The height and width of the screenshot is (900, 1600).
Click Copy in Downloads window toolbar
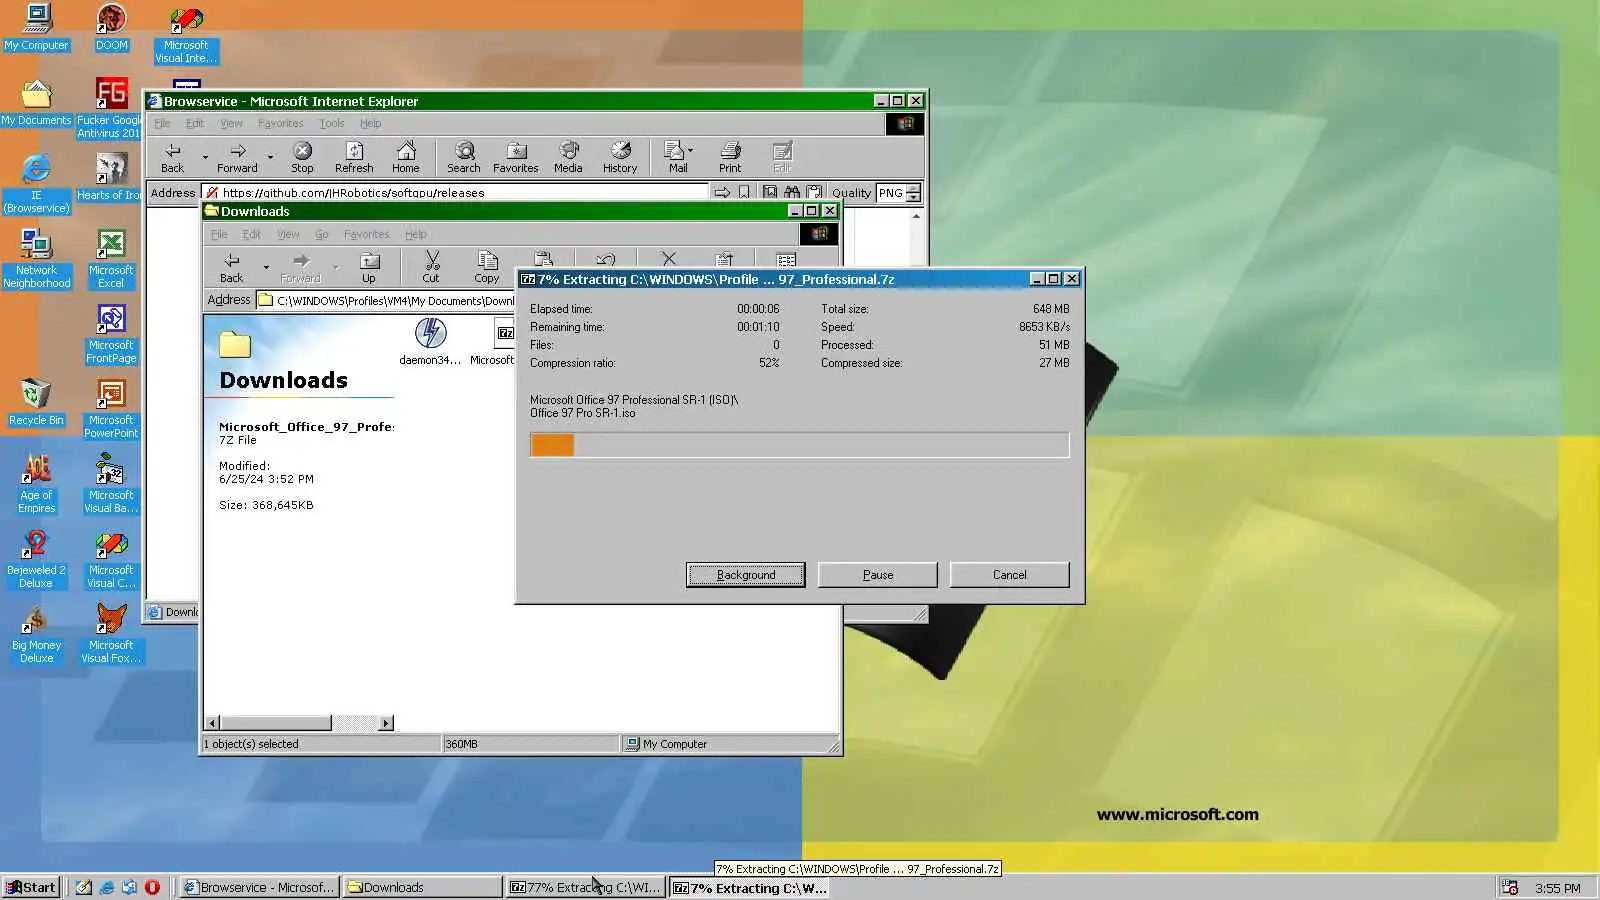[487, 267]
